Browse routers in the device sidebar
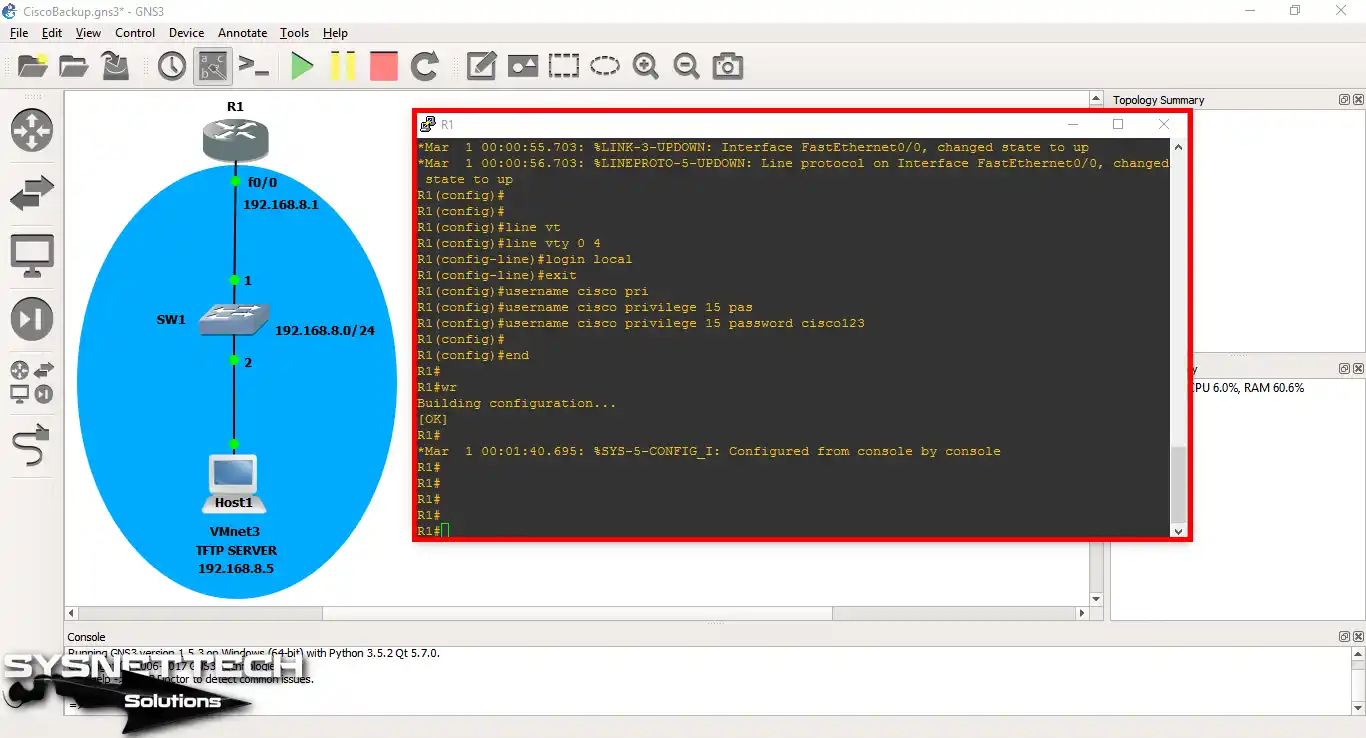This screenshot has width=1366, height=738. point(32,131)
